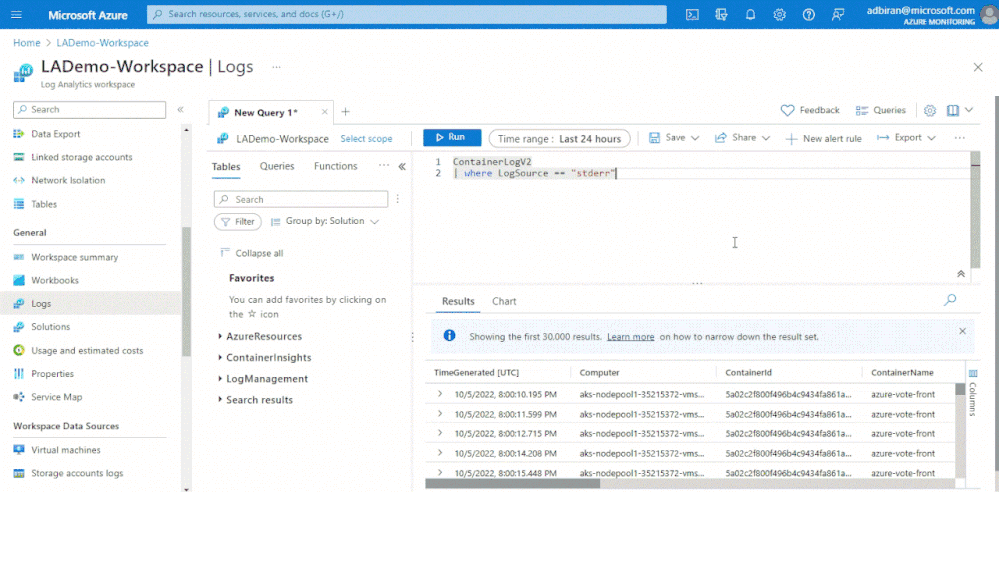999x562 pixels.
Task: Open the notifications bell
Action: pos(751,15)
